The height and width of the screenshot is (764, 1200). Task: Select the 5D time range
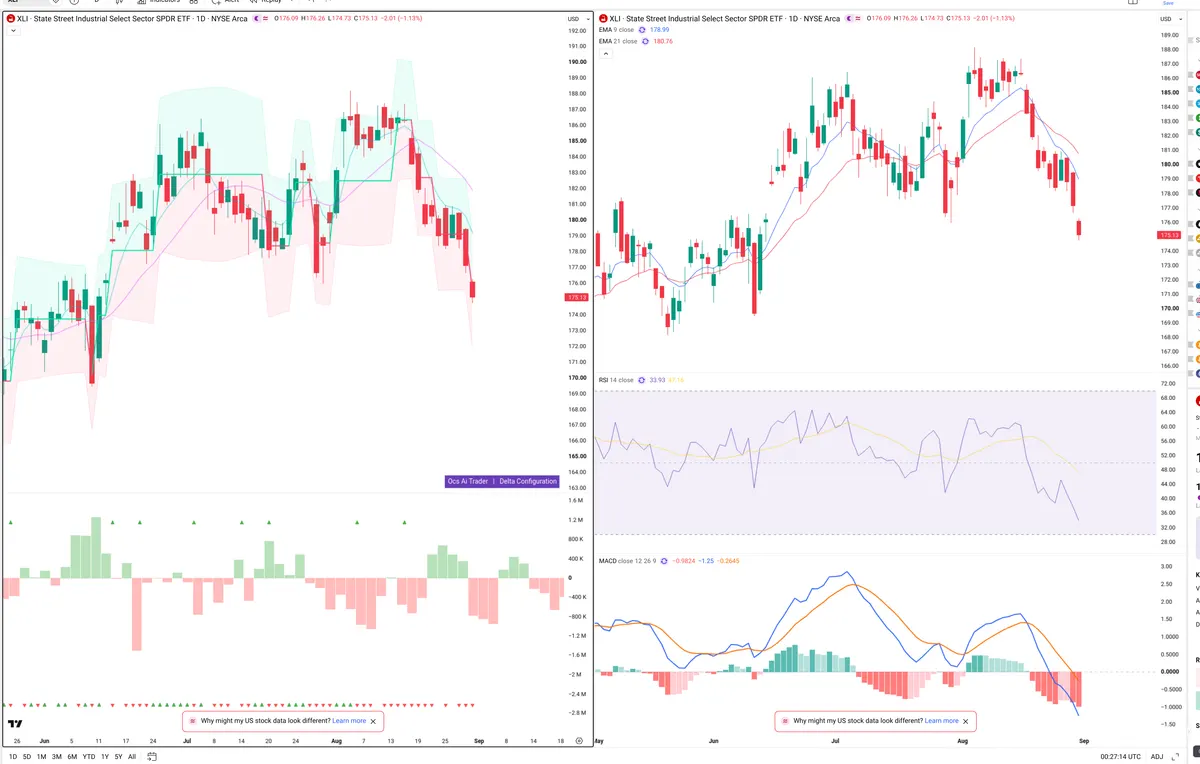27,757
